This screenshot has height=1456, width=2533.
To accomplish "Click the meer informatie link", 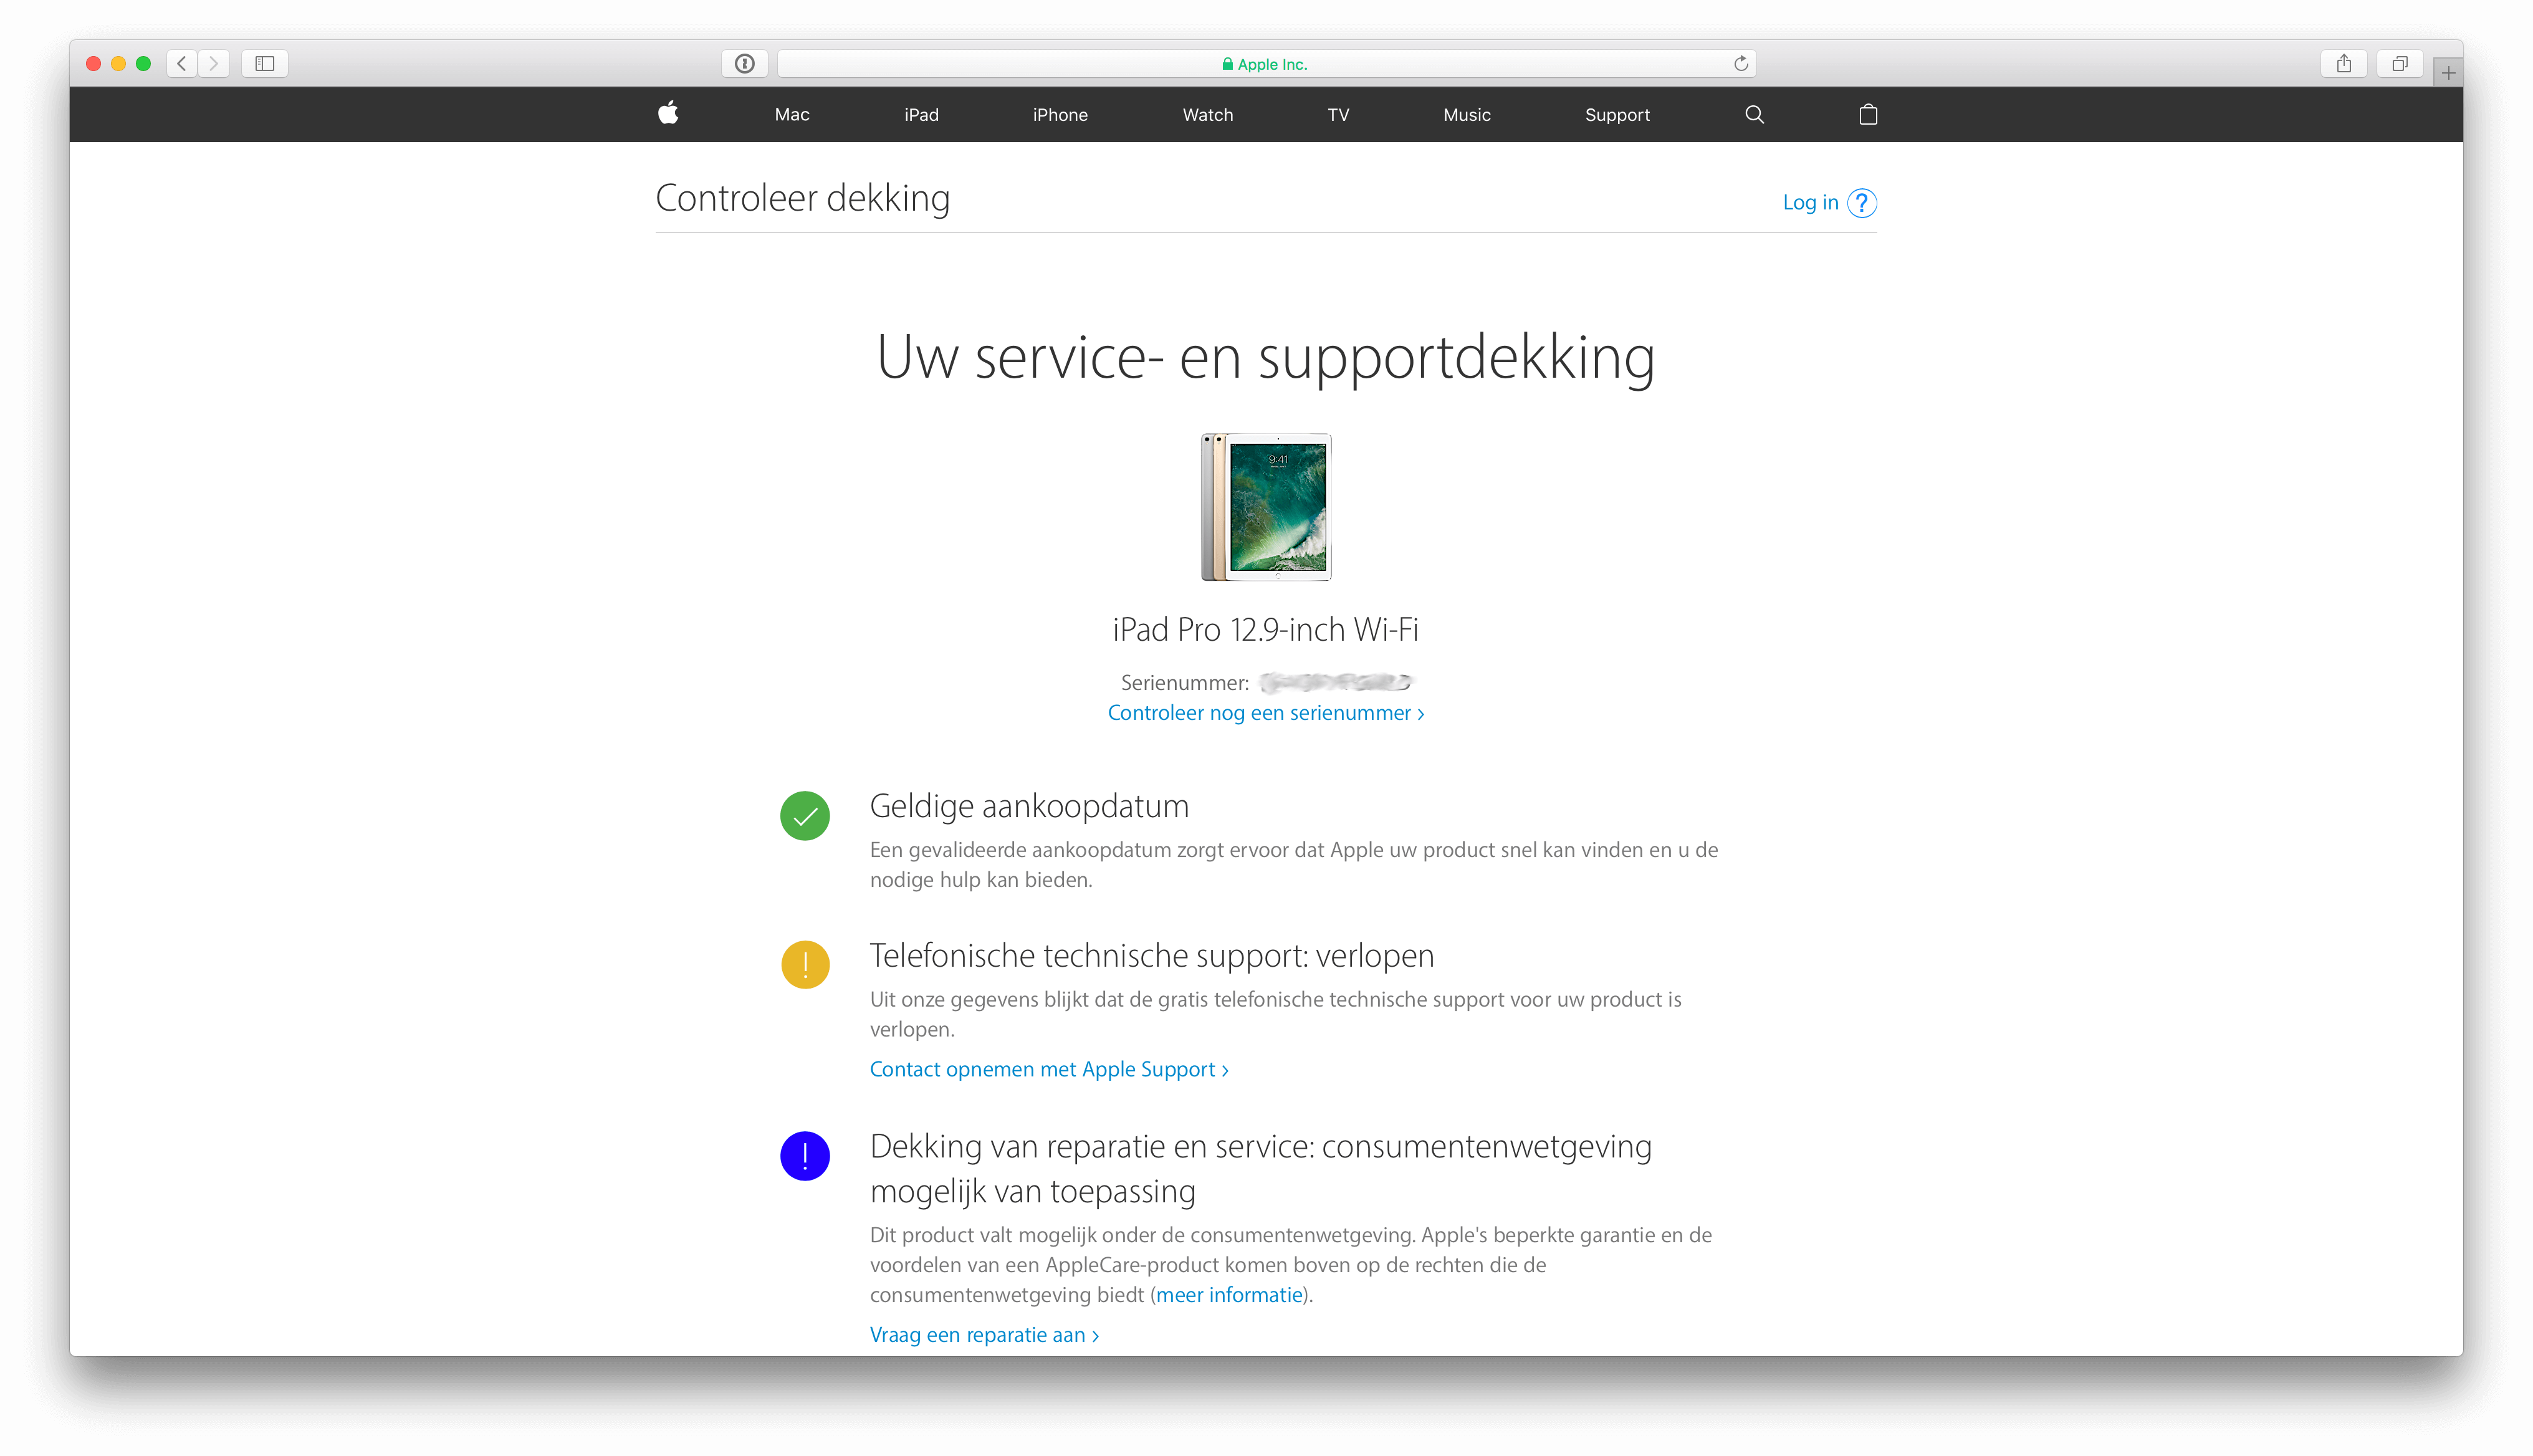I will 1229,1295.
